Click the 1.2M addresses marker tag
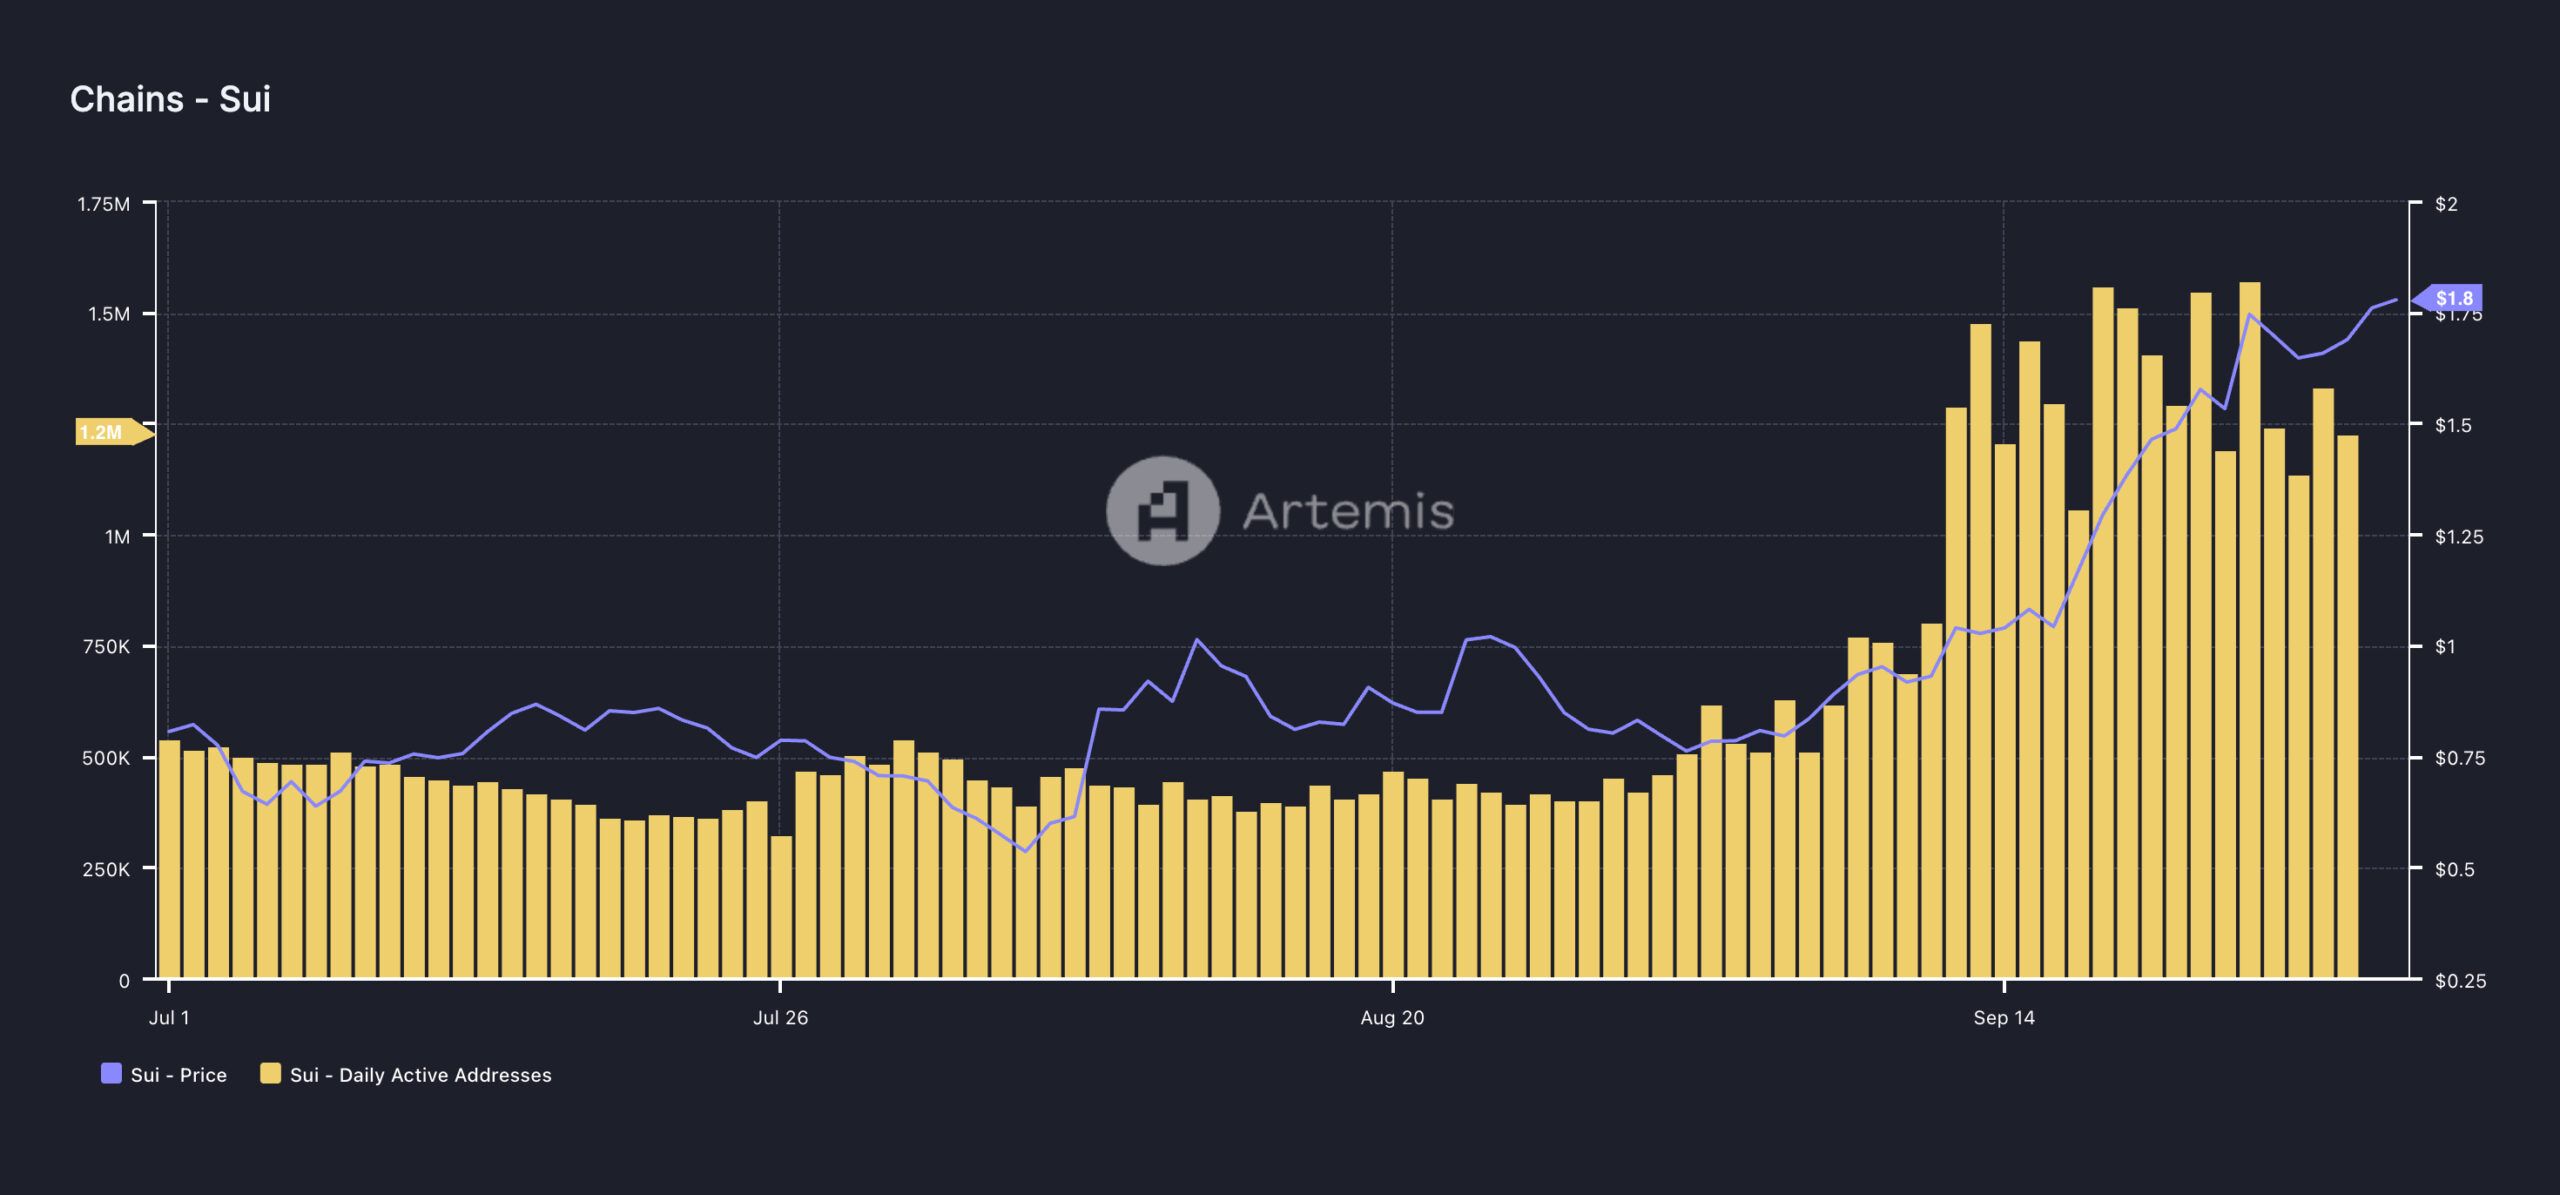The width and height of the screenshot is (2560, 1195). point(104,432)
